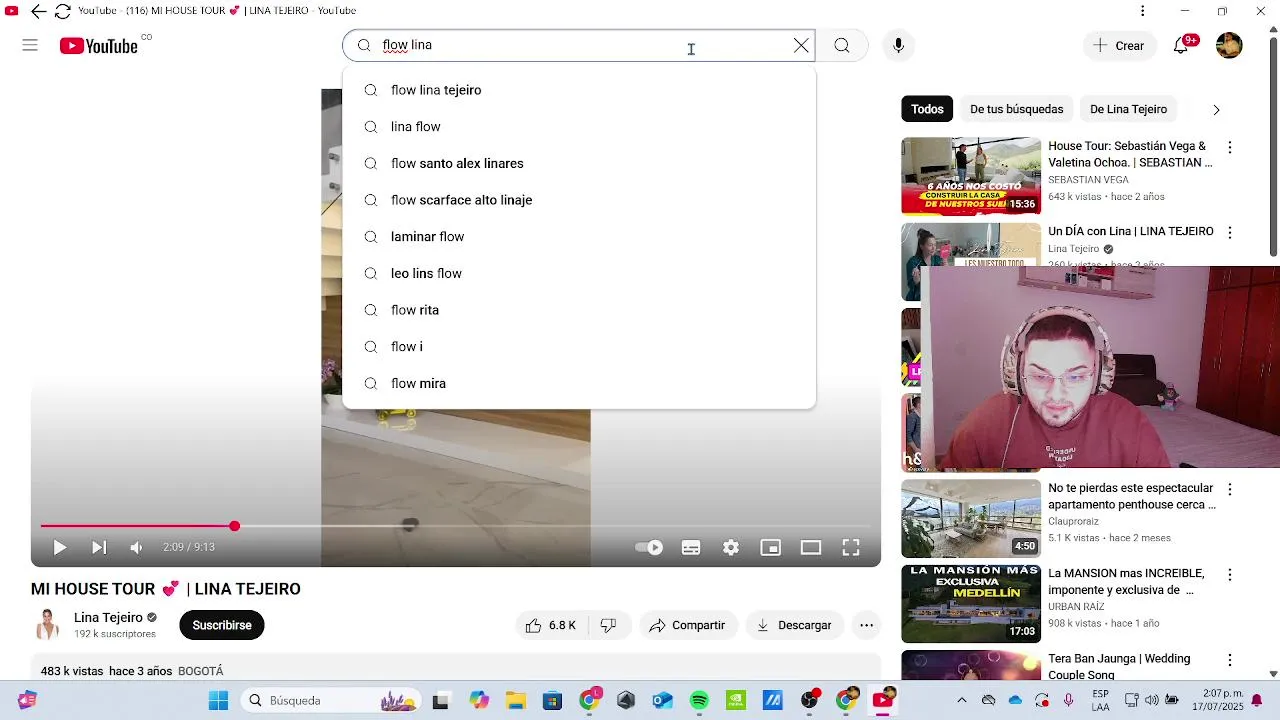
Task: Open Spotify from the taskbar
Action: point(699,700)
